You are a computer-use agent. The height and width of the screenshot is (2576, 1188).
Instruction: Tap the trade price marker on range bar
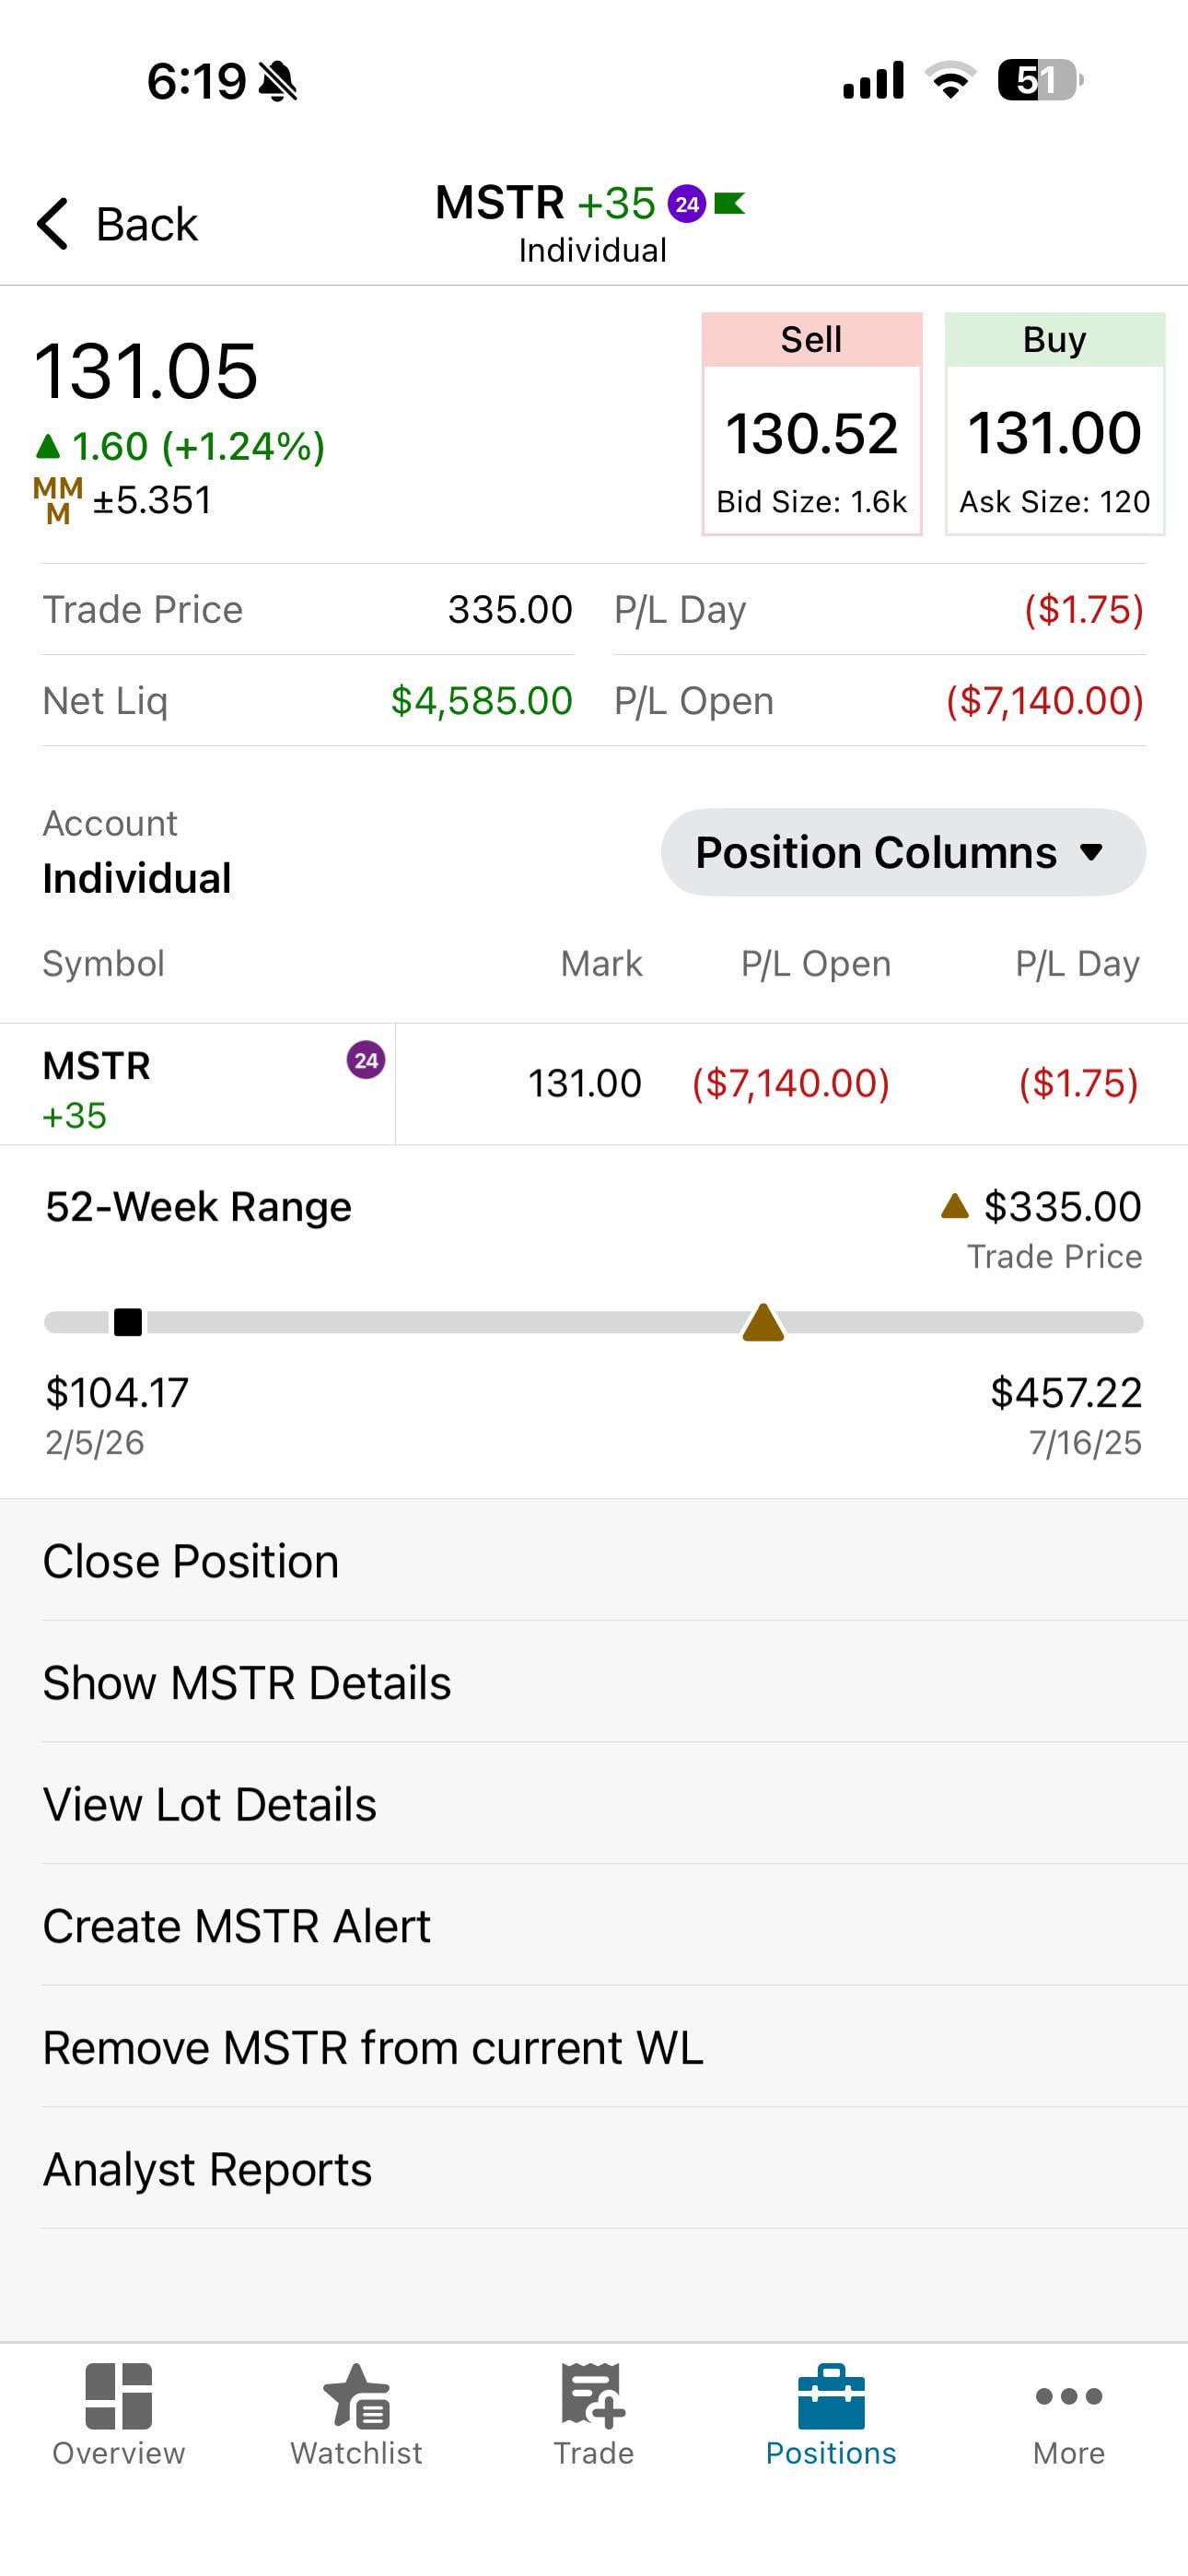(x=763, y=1322)
